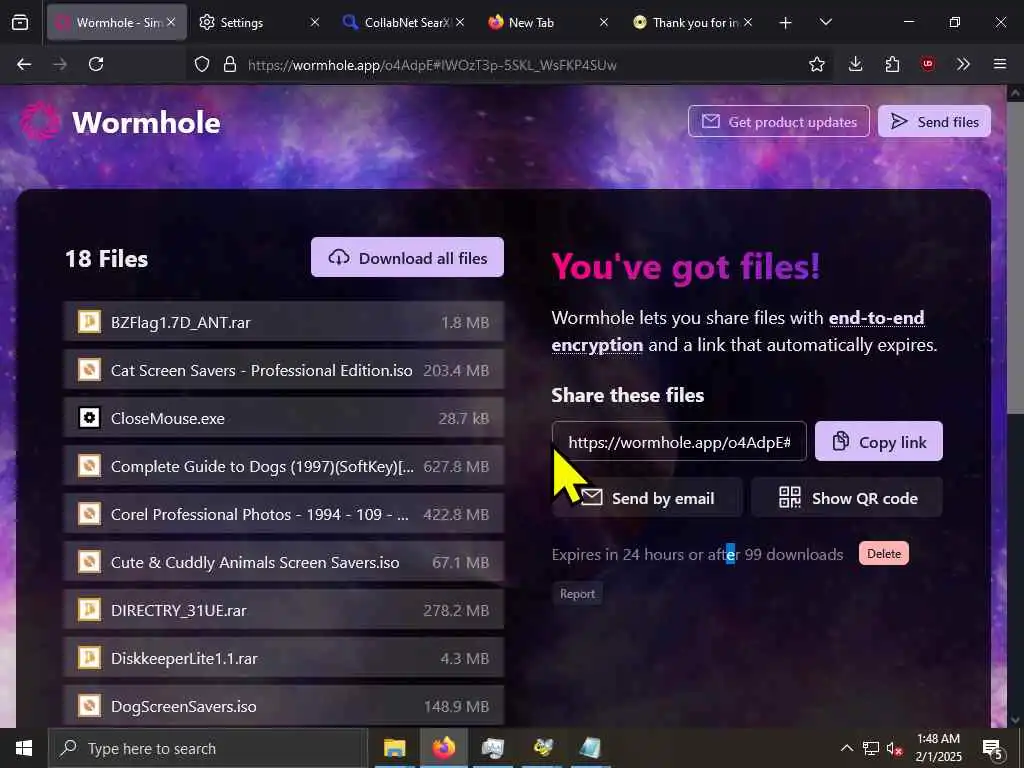Click Get product updates button

pyautogui.click(x=778, y=121)
